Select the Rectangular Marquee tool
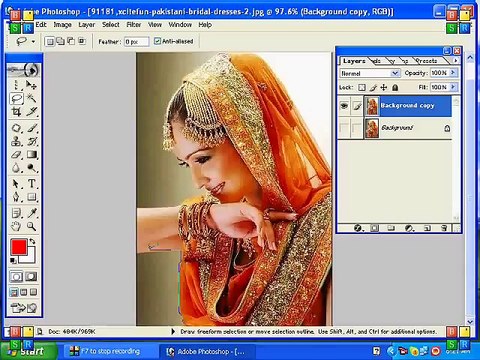The width and height of the screenshot is (480, 360). [16, 85]
